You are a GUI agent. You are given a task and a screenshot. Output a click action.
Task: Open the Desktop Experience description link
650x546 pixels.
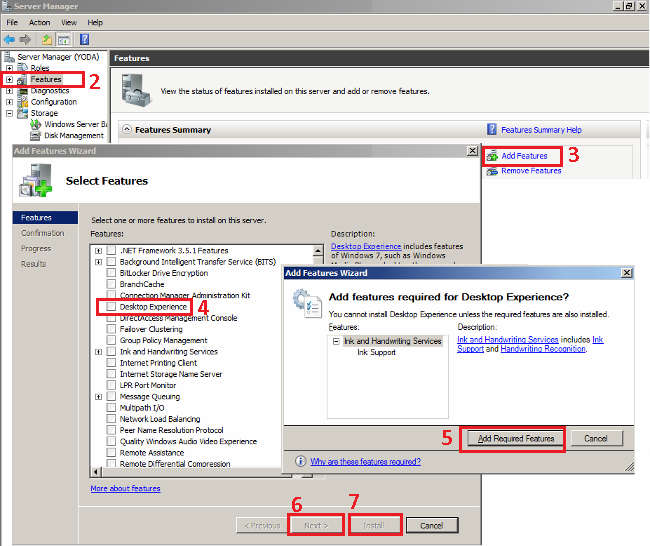coord(366,246)
